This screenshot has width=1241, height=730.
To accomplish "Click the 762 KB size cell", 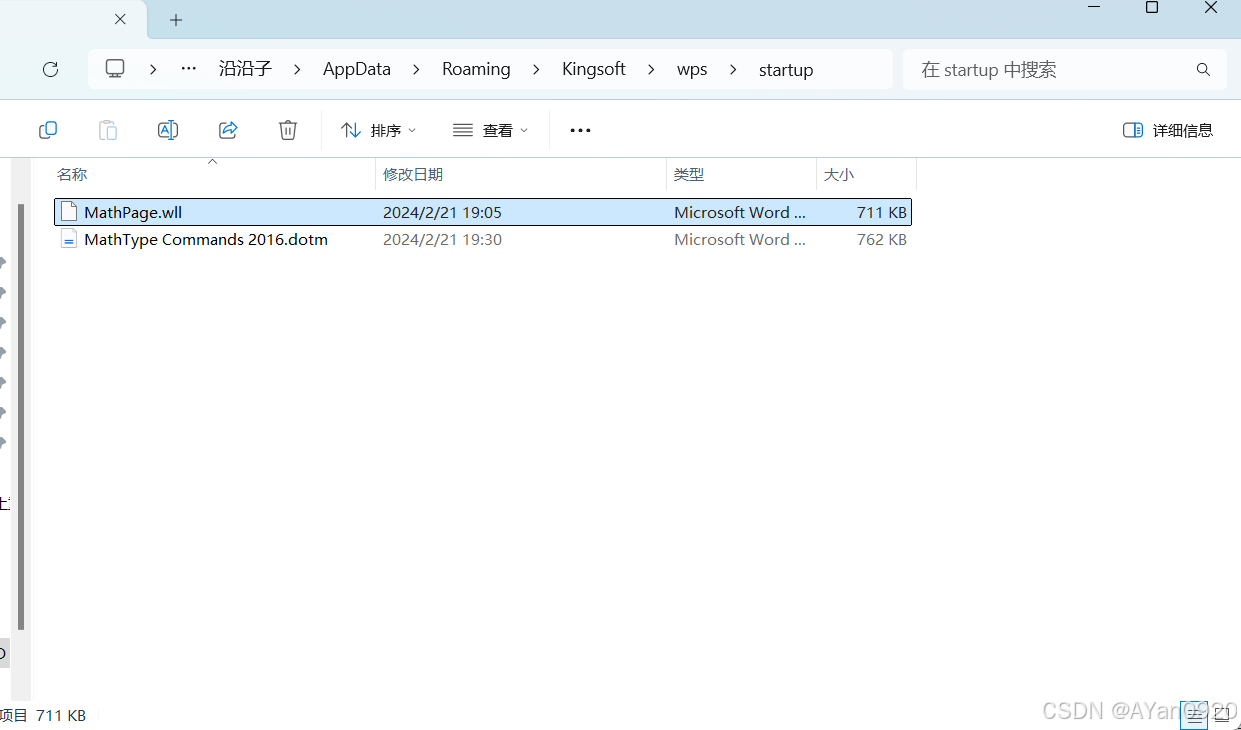I will tap(882, 239).
